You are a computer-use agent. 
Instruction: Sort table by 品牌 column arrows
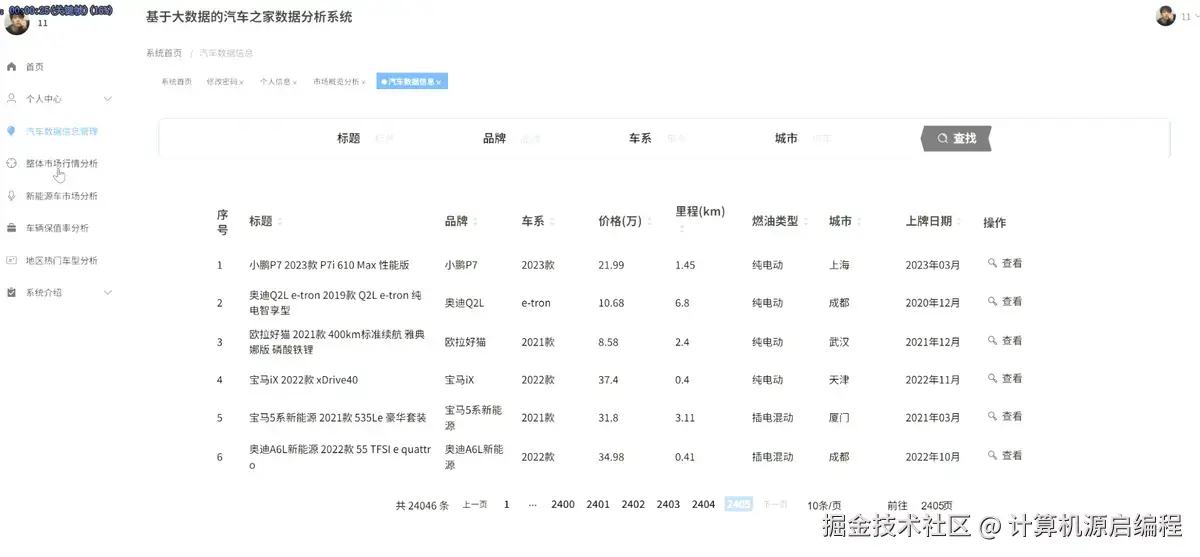(474, 222)
